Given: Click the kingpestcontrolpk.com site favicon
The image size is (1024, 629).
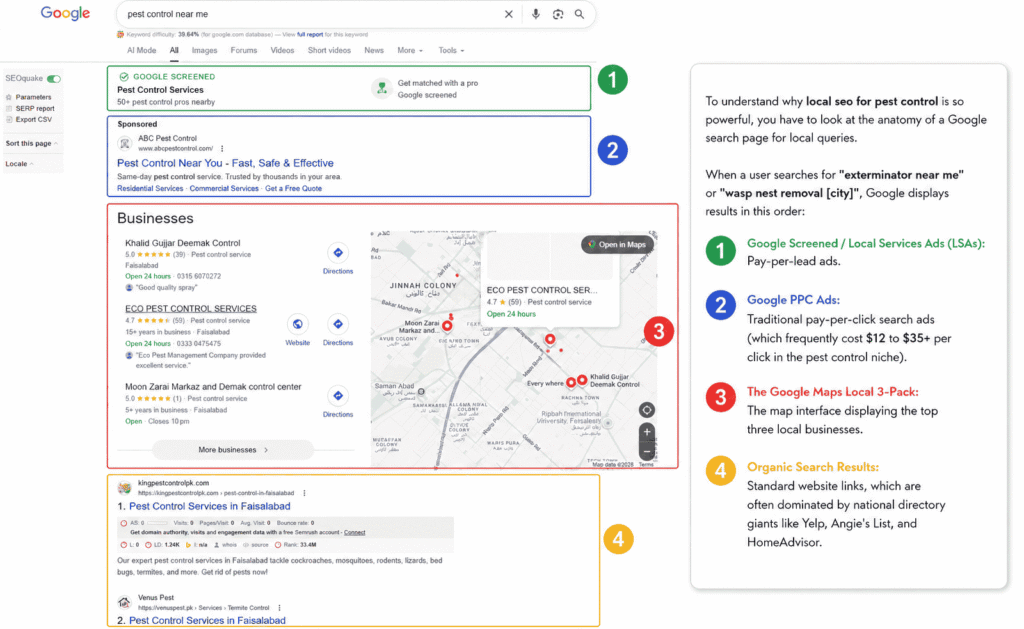Looking at the screenshot, I should click(x=124, y=488).
